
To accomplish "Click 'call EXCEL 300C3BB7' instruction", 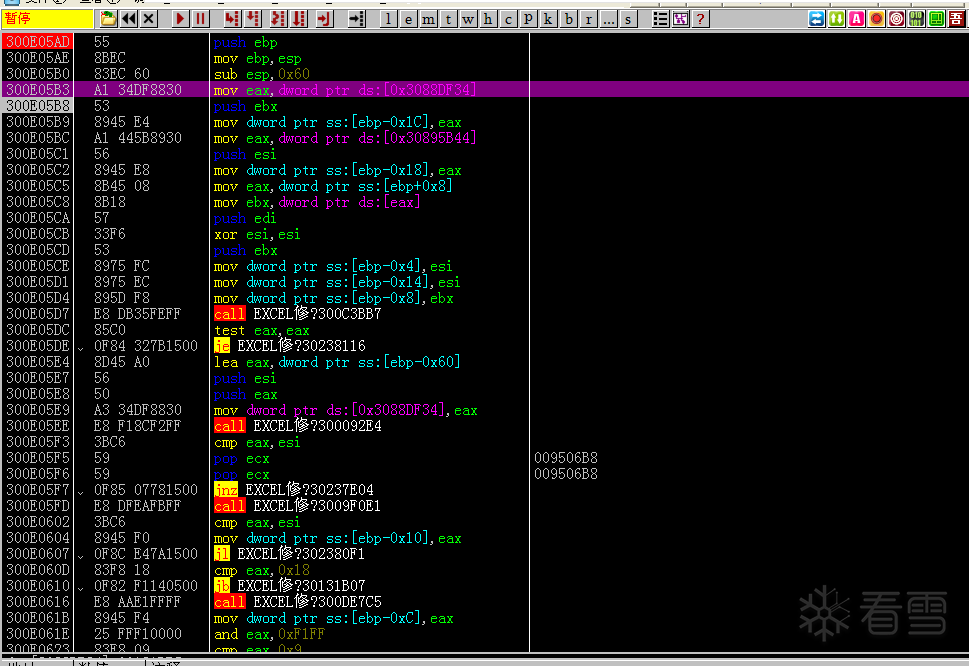I will click(297, 314).
